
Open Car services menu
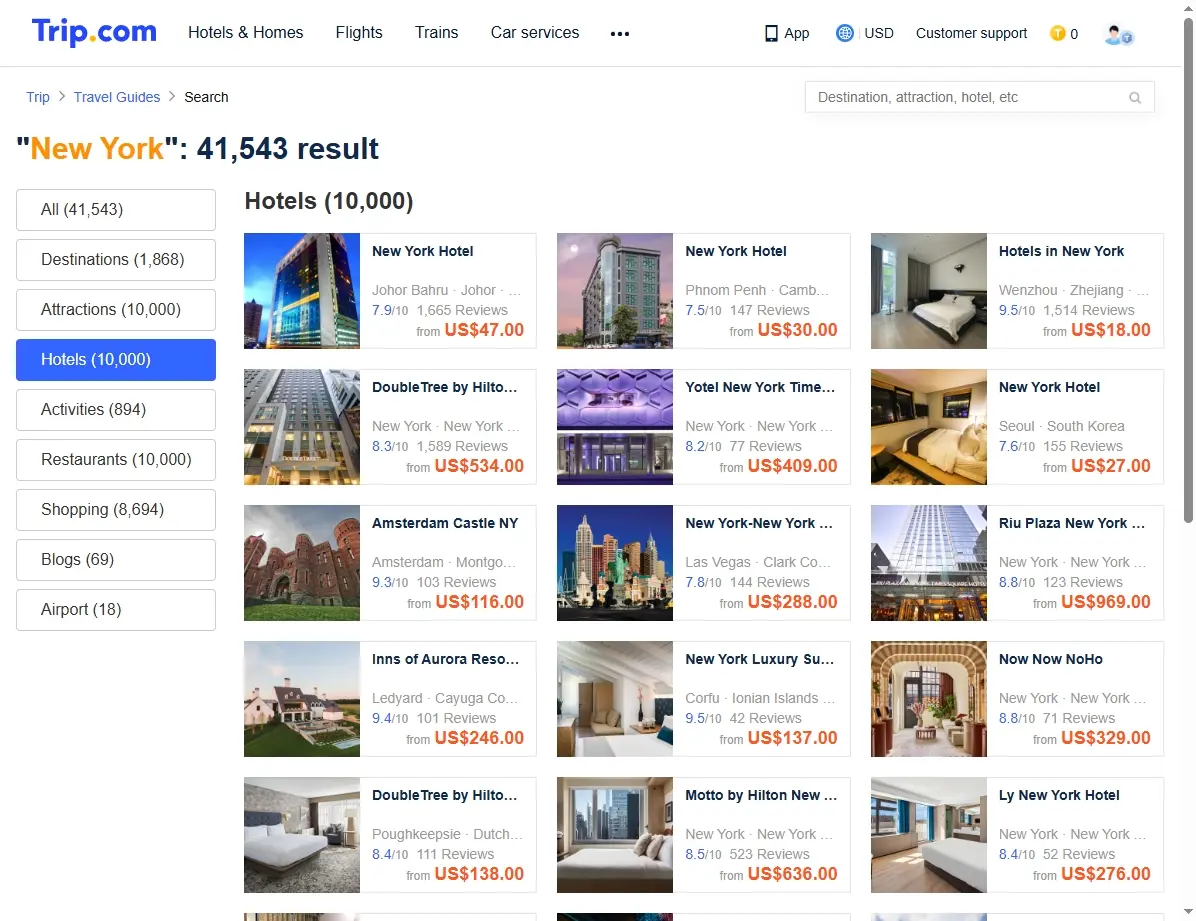pyautogui.click(x=535, y=33)
